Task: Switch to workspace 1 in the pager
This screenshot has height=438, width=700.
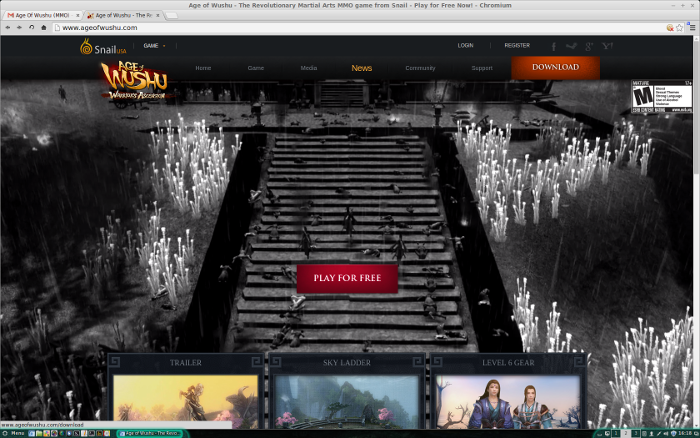Action: tap(616, 434)
